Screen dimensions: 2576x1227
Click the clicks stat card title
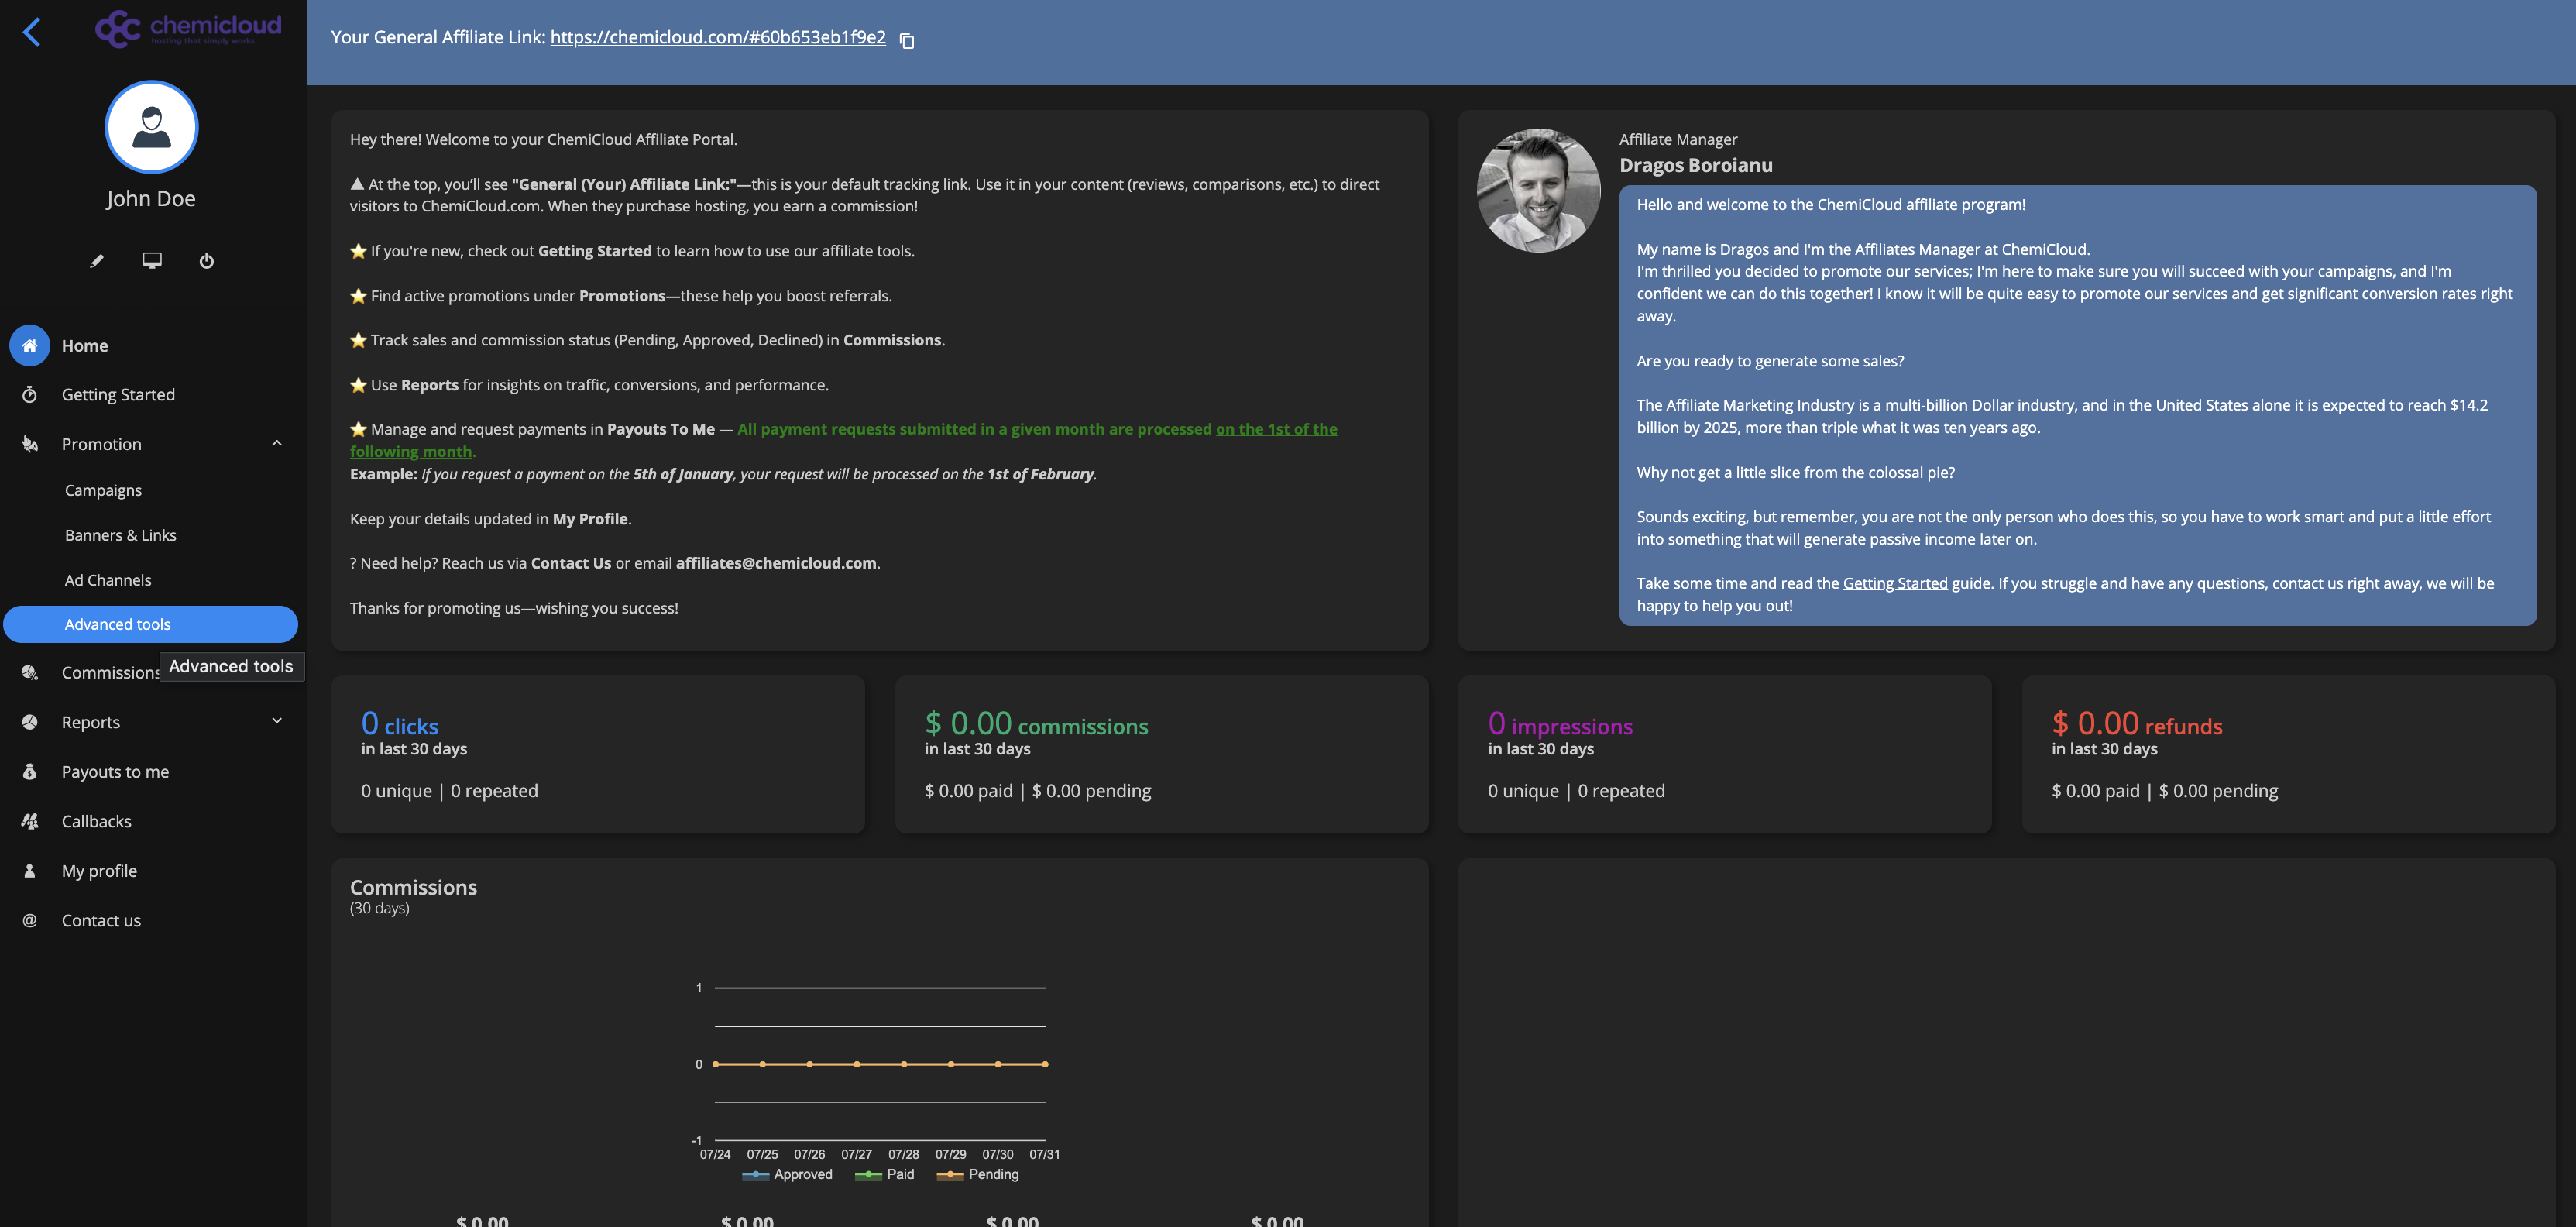[x=399, y=724]
